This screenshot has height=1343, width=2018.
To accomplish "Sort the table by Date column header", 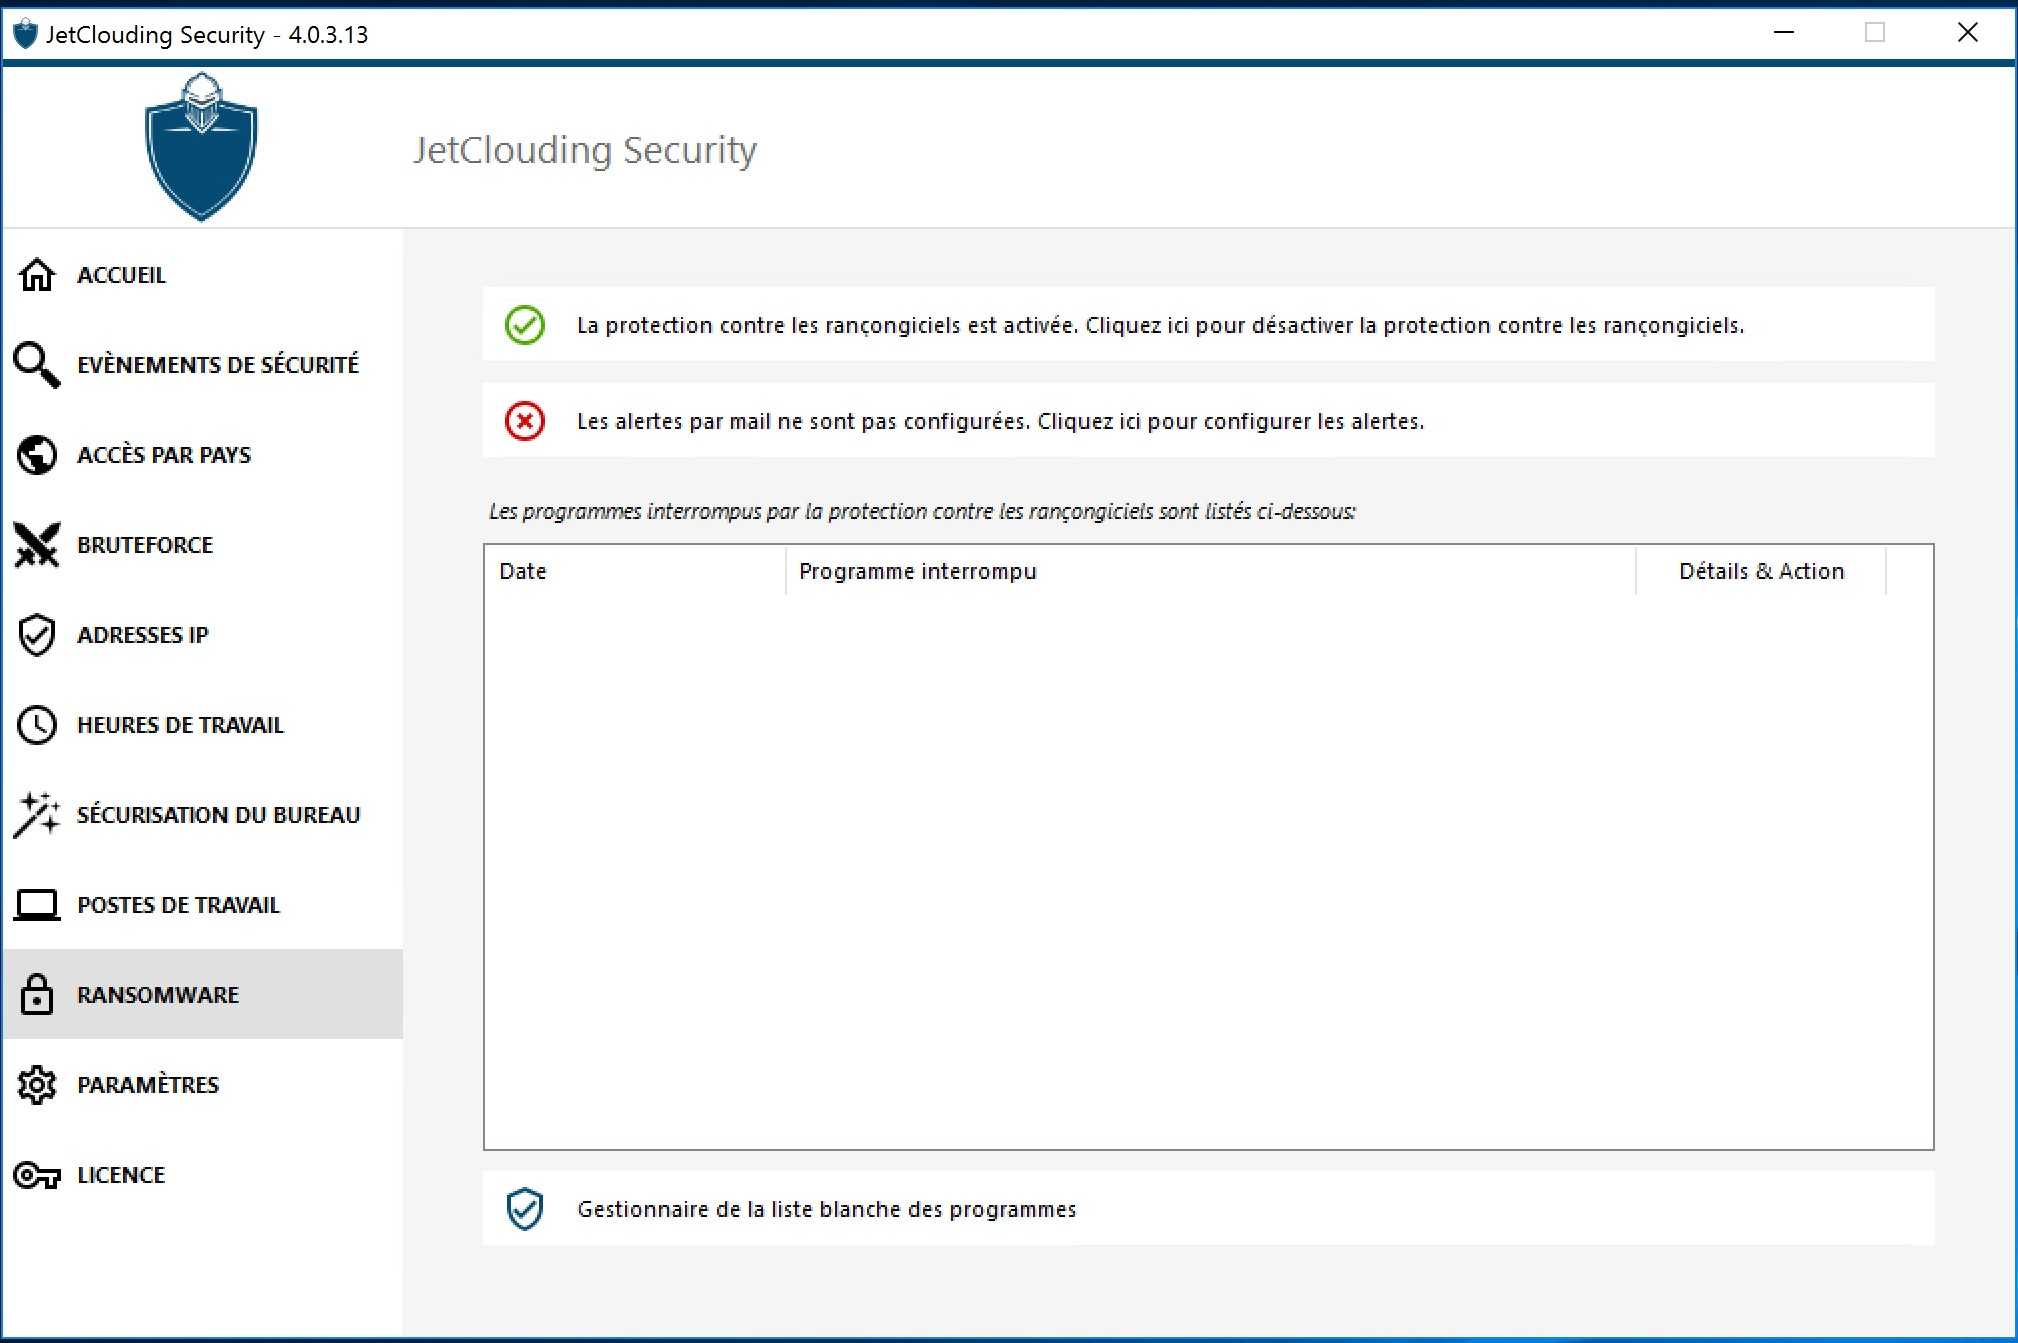I will pyautogui.click(x=523, y=571).
